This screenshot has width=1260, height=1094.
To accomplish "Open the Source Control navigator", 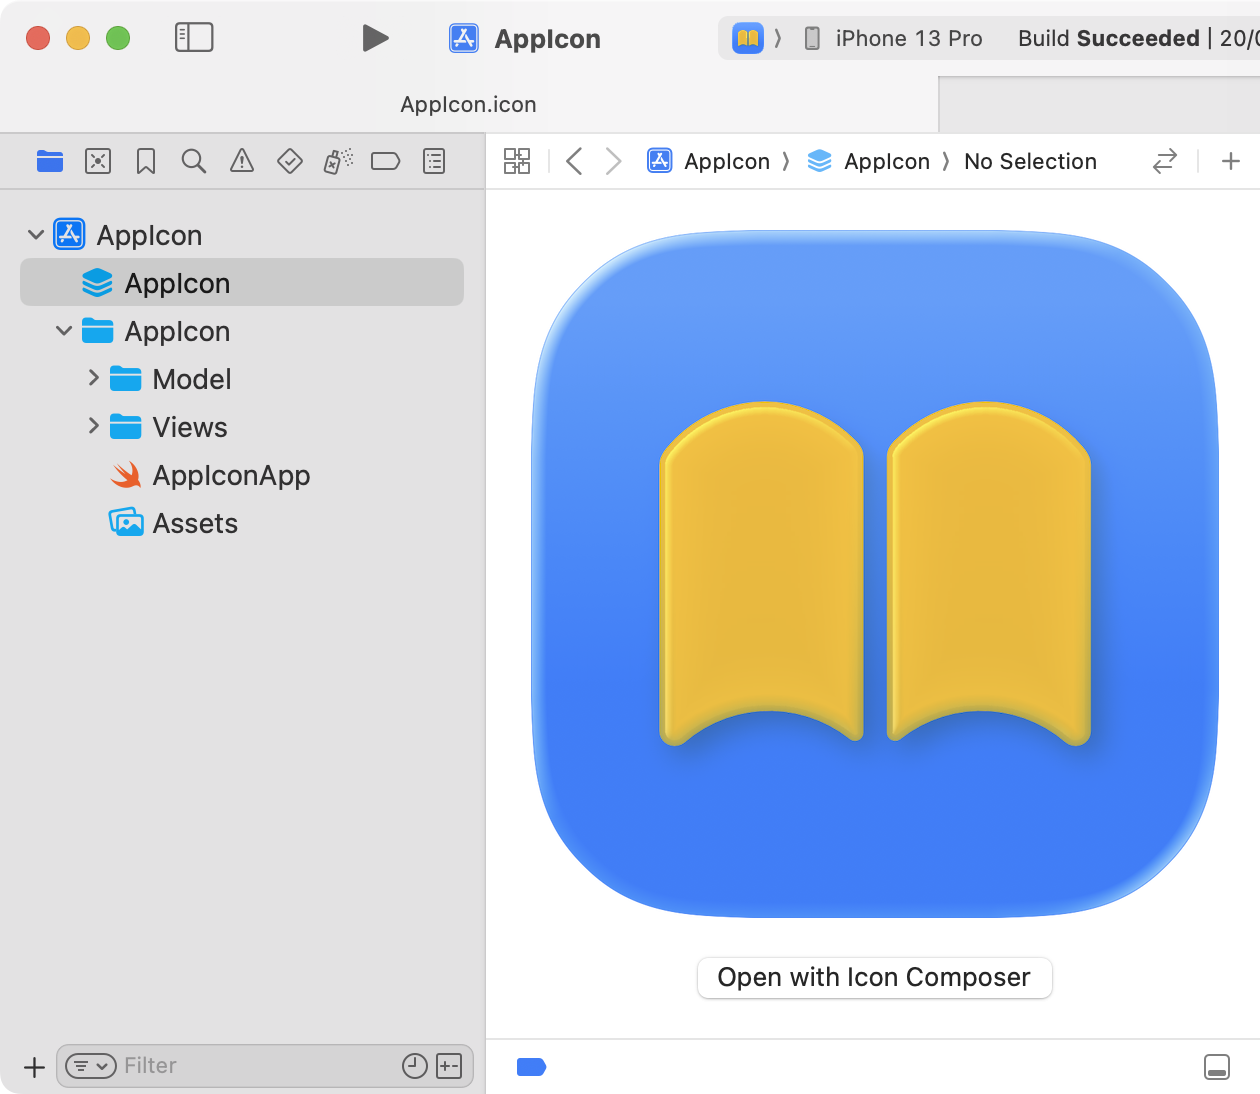I will (x=98, y=161).
